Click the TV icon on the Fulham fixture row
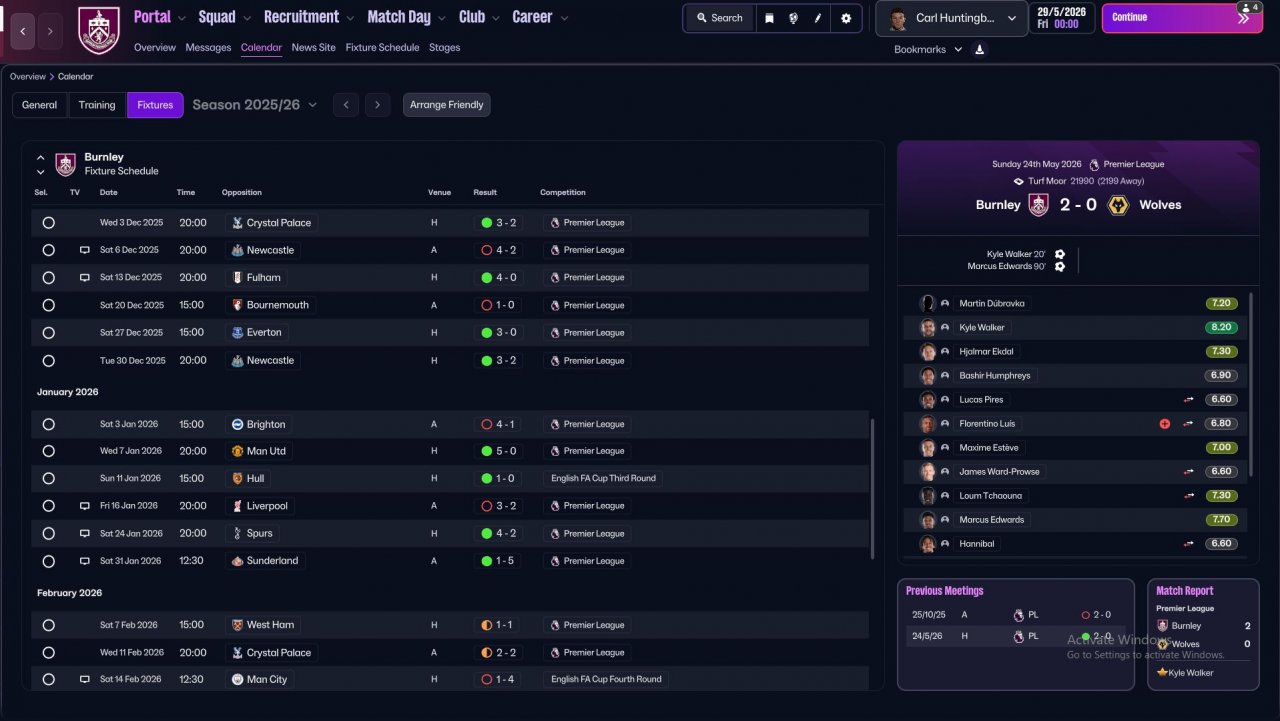 point(85,277)
